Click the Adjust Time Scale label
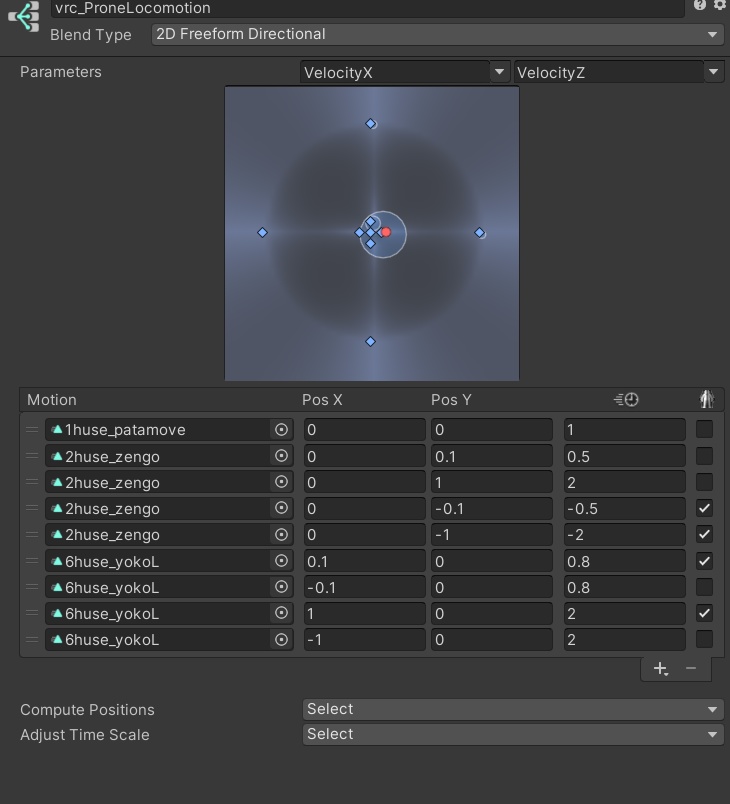The image size is (730, 804). tap(85, 735)
